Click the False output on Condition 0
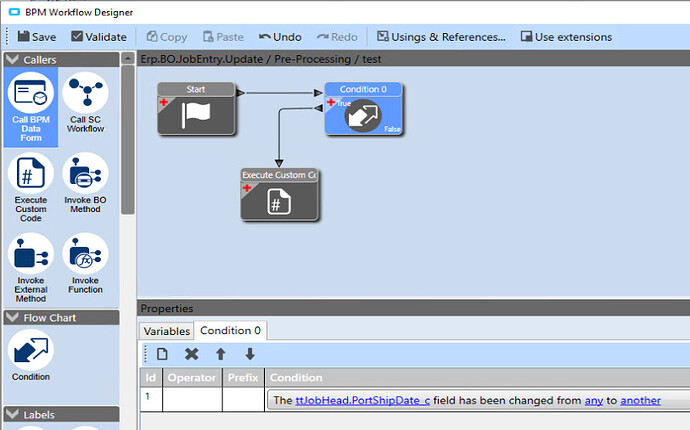This screenshot has height=430, width=690. coord(392,129)
